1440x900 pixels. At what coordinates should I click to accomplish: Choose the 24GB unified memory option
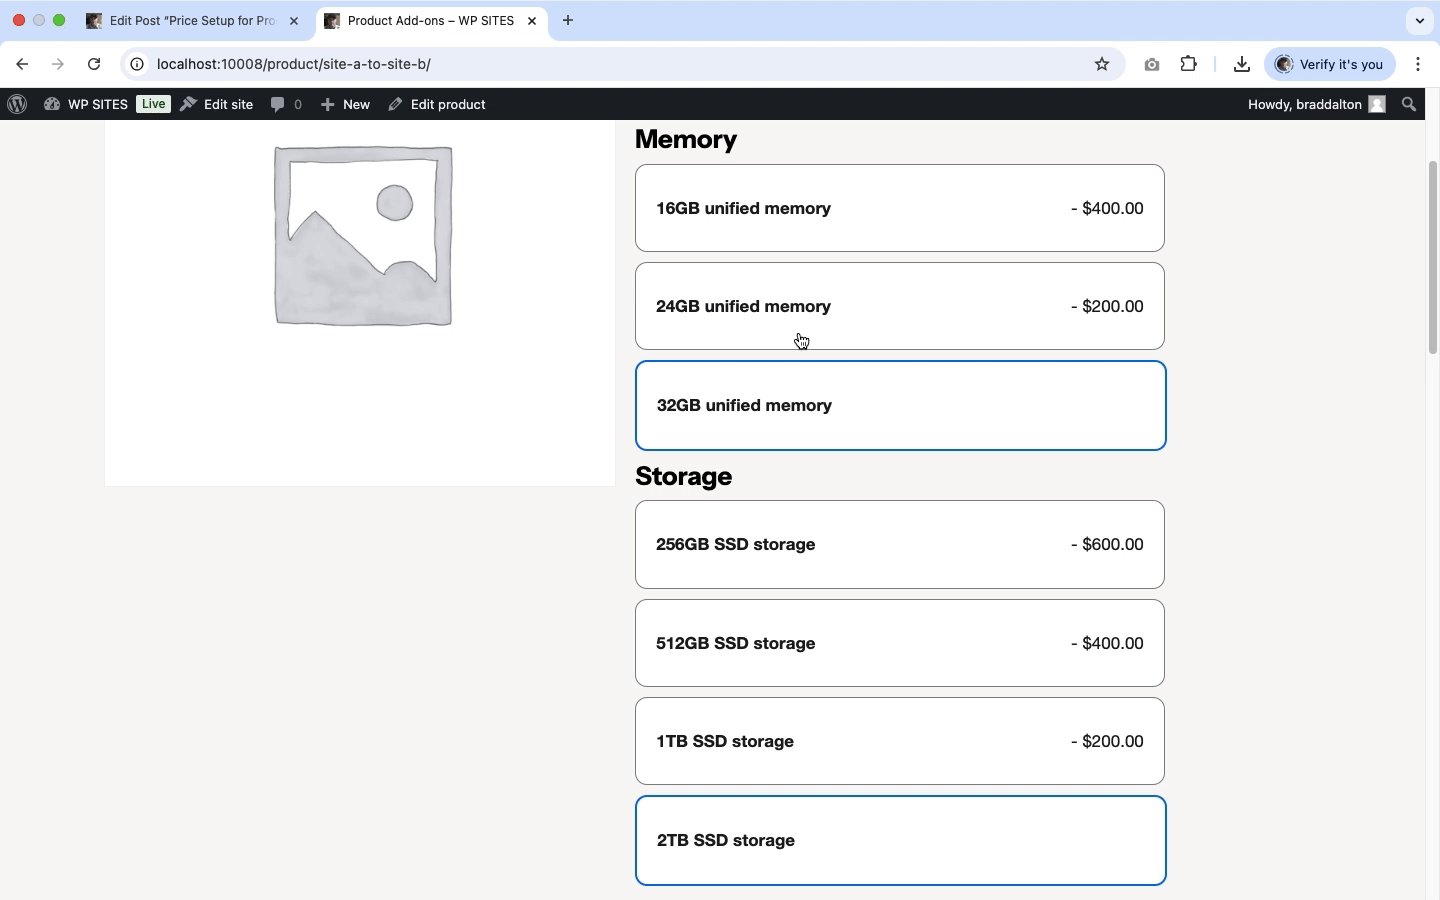pyautogui.click(x=899, y=306)
